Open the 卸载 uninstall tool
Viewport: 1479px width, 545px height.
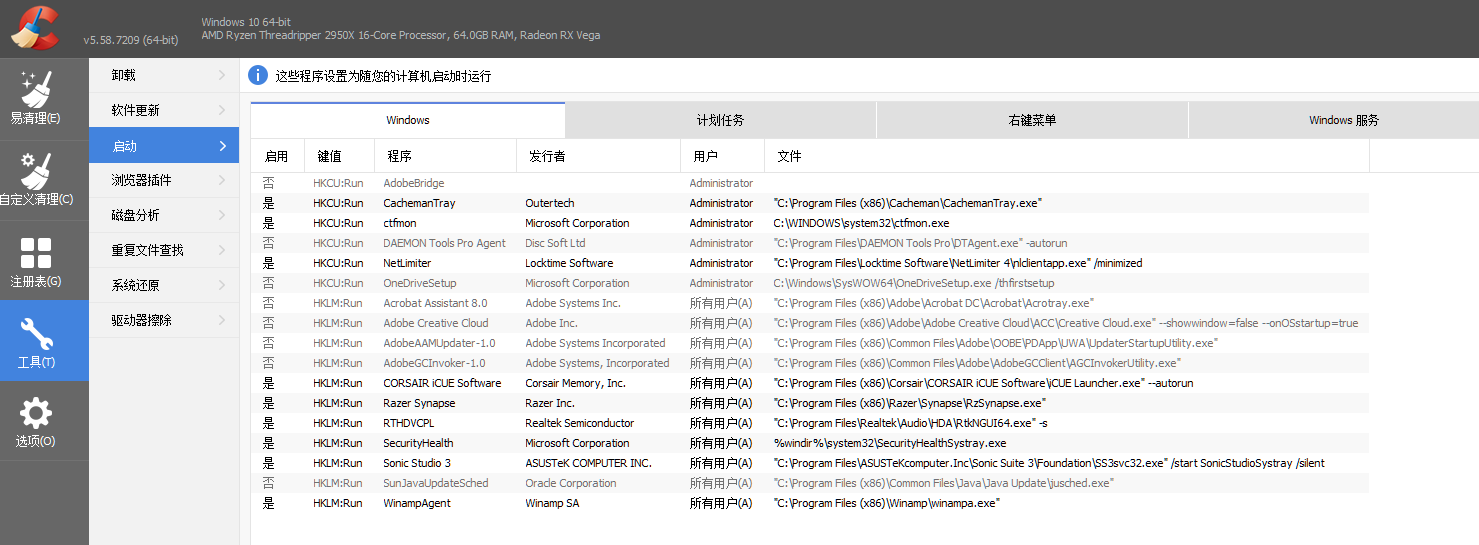point(164,75)
